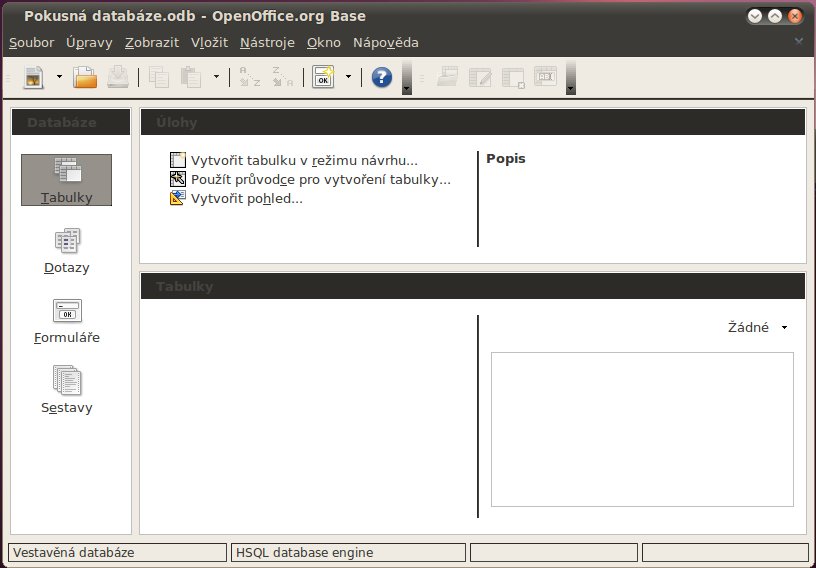816x568 pixels.
Task: Click the icon beside Vytvořit pohled
Action: pos(178,198)
